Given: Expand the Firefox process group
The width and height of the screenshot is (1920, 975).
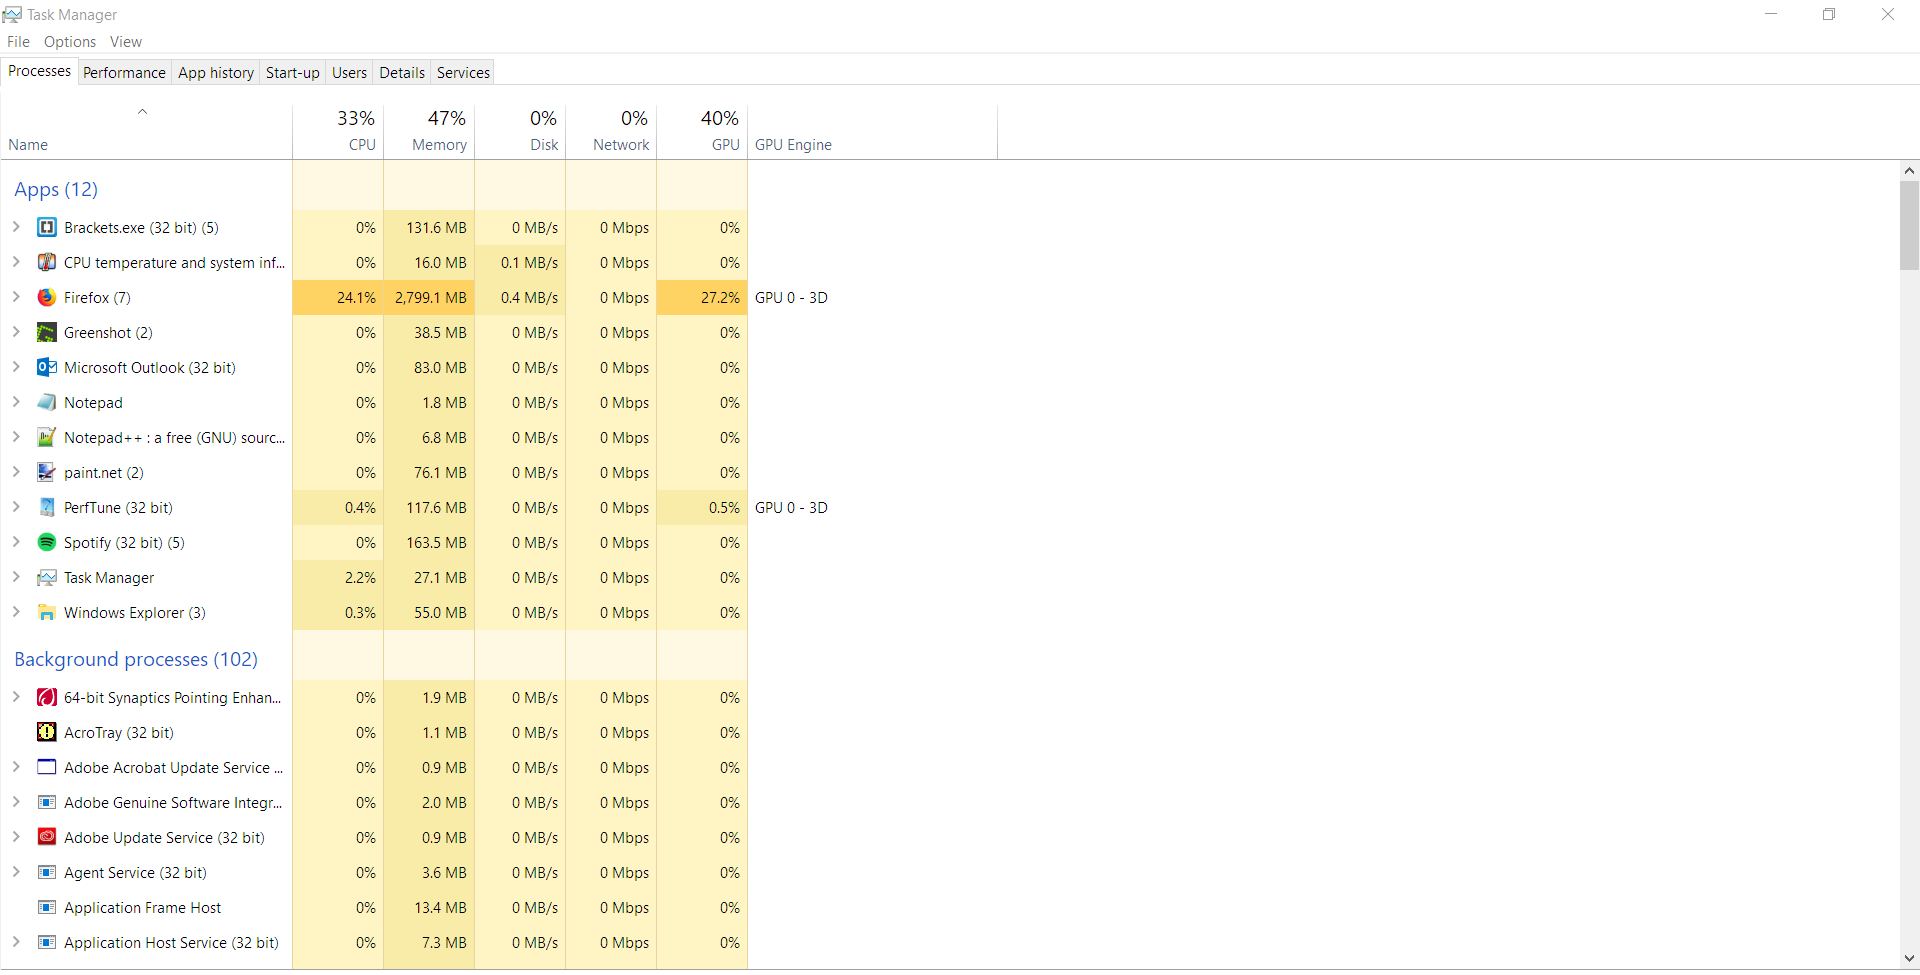Looking at the screenshot, I should click(x=16, y=297).
